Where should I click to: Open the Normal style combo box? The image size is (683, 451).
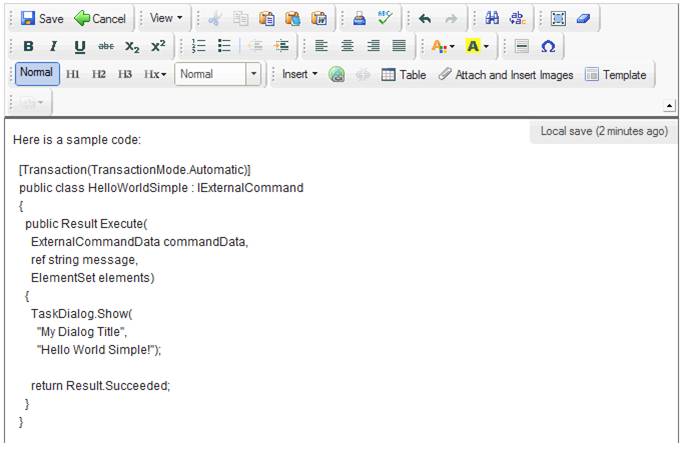(x=218, y=74)
